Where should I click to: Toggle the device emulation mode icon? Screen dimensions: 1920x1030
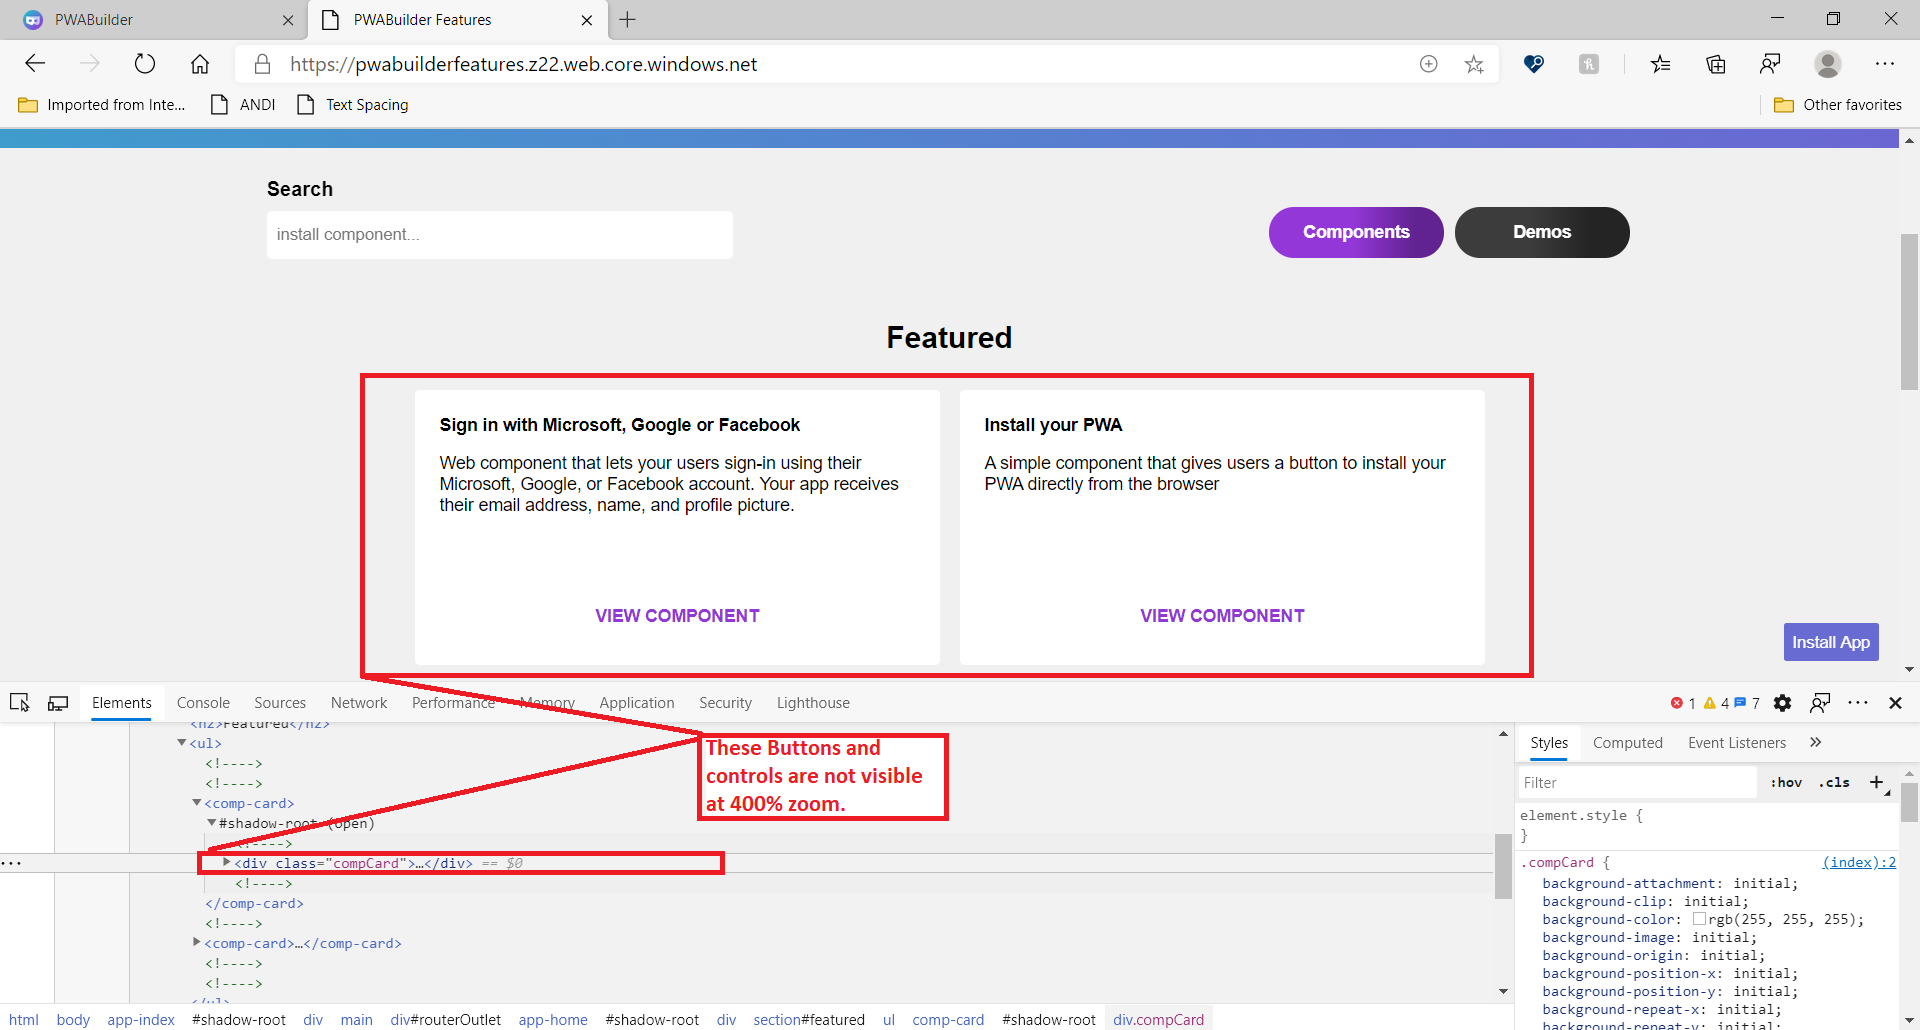tap(57, 702)
